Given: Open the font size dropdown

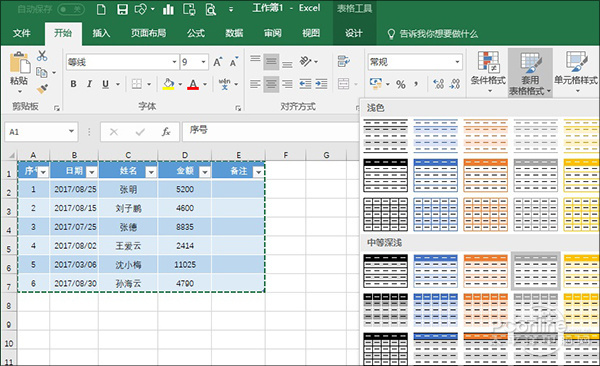Looking at the screenshot, I should click(204, 62).
